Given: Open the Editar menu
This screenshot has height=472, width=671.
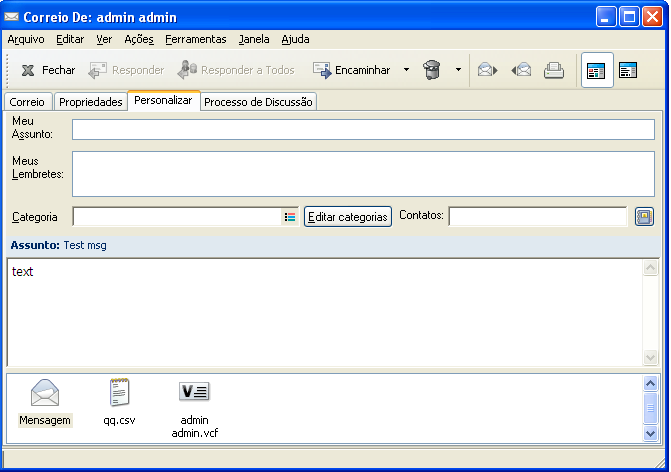Looking at the screenshot, I should click(x=70, y=39).
